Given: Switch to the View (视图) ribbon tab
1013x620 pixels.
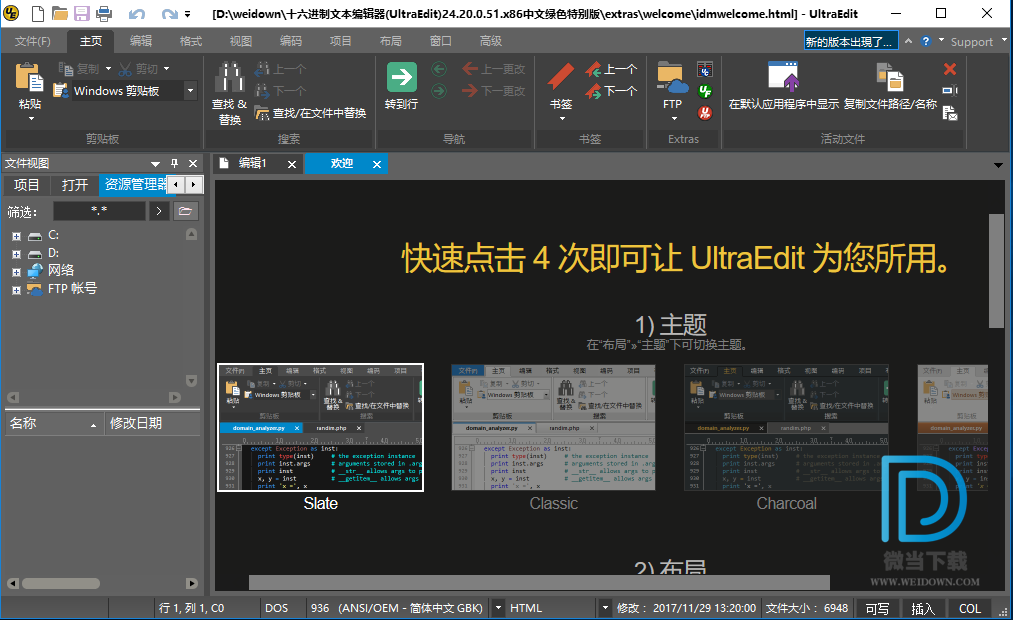Looking at the screenshot, I should [x=241, y=41].
